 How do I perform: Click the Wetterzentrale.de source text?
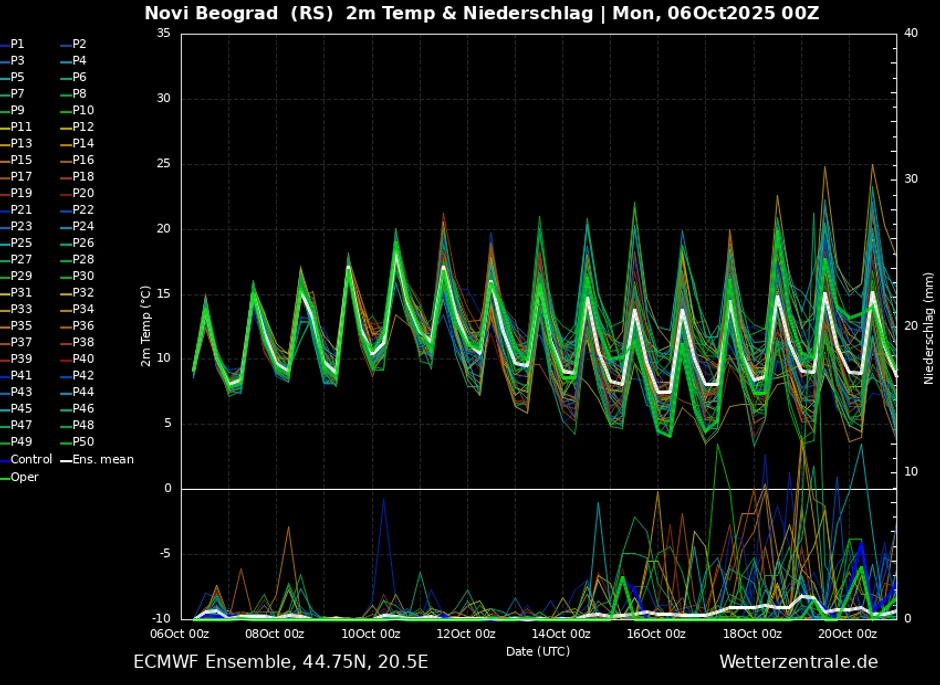tap(798, 662)
